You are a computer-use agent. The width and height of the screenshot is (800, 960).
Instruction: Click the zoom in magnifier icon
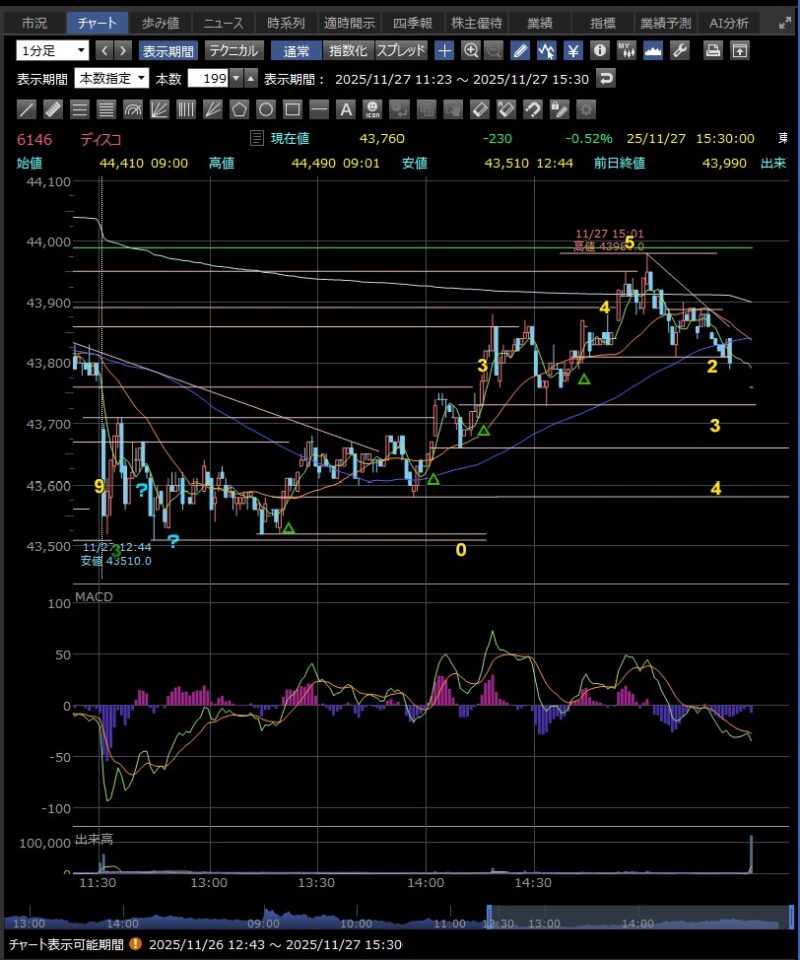470,50
